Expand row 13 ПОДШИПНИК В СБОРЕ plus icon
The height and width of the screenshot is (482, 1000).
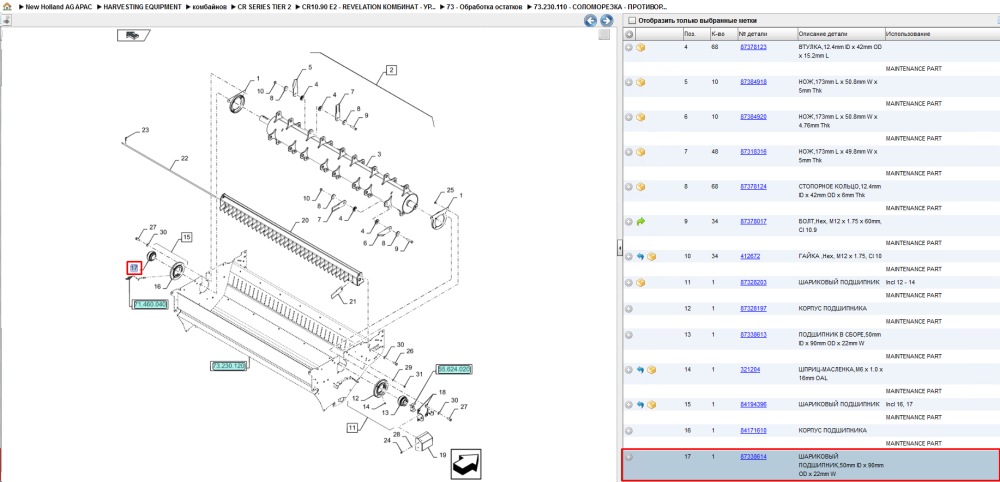tap(629, 335)
